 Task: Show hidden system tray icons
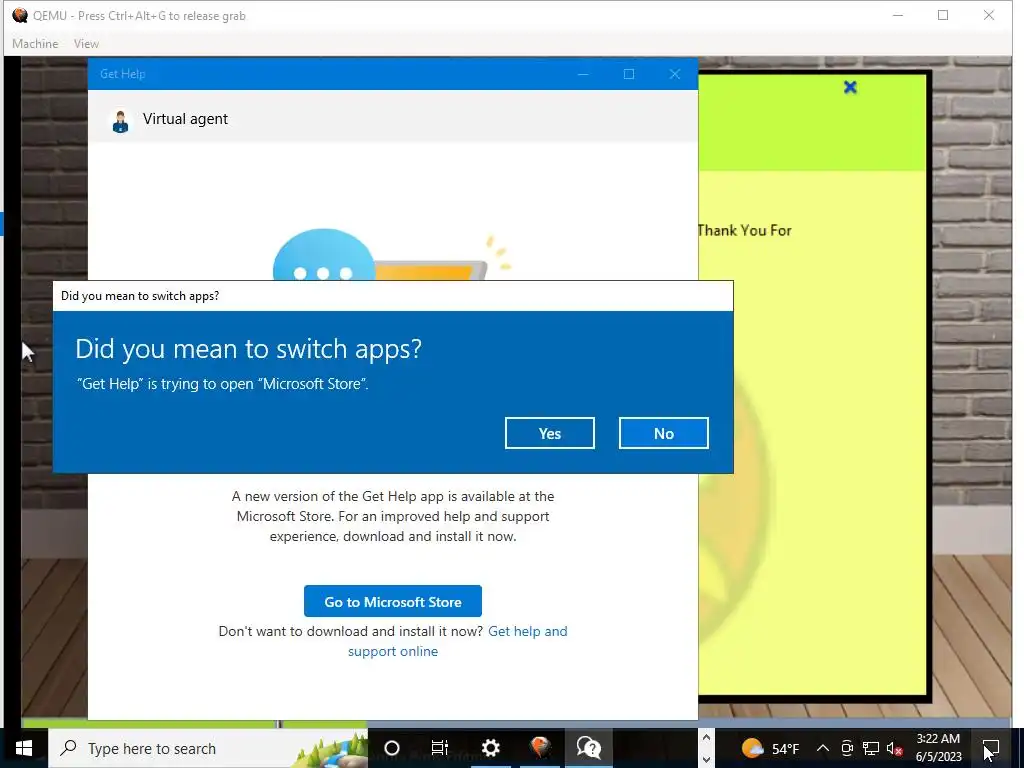(x=823, y=748)
